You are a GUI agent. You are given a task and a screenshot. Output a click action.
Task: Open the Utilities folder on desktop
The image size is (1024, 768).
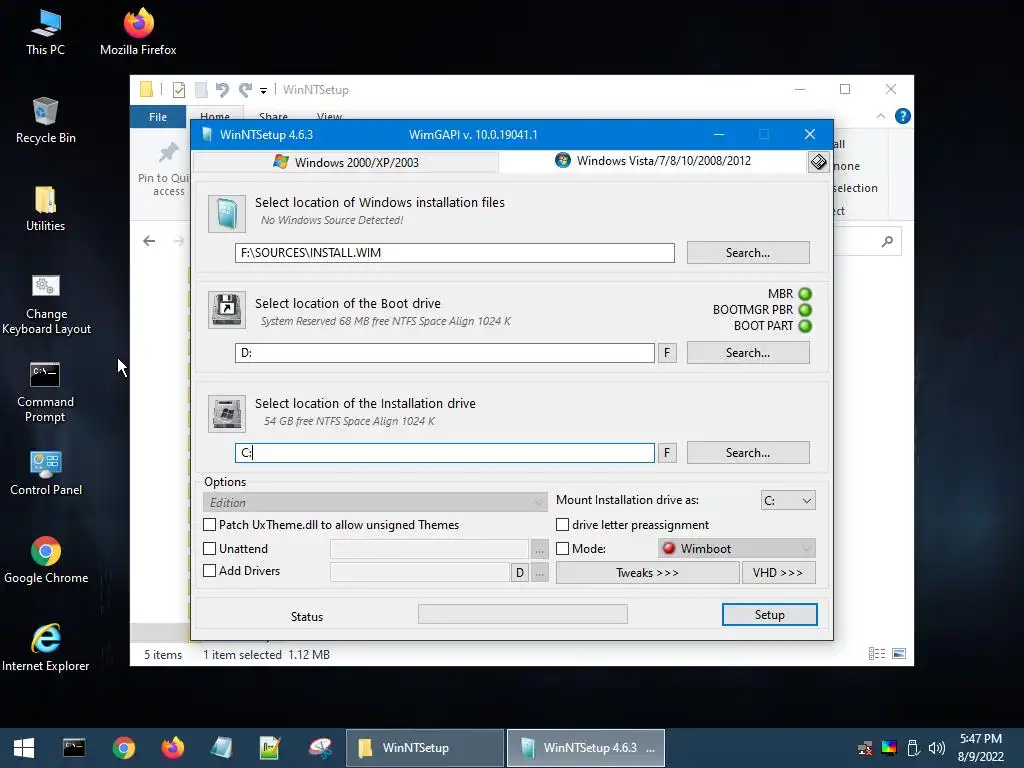46,208
